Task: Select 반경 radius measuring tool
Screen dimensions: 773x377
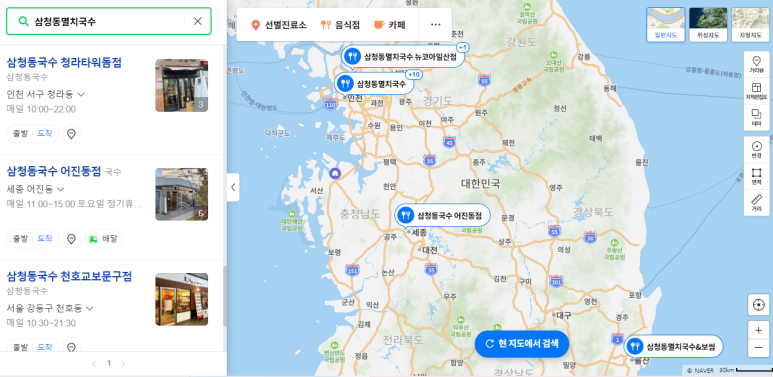Action: [x=756, y=150]
